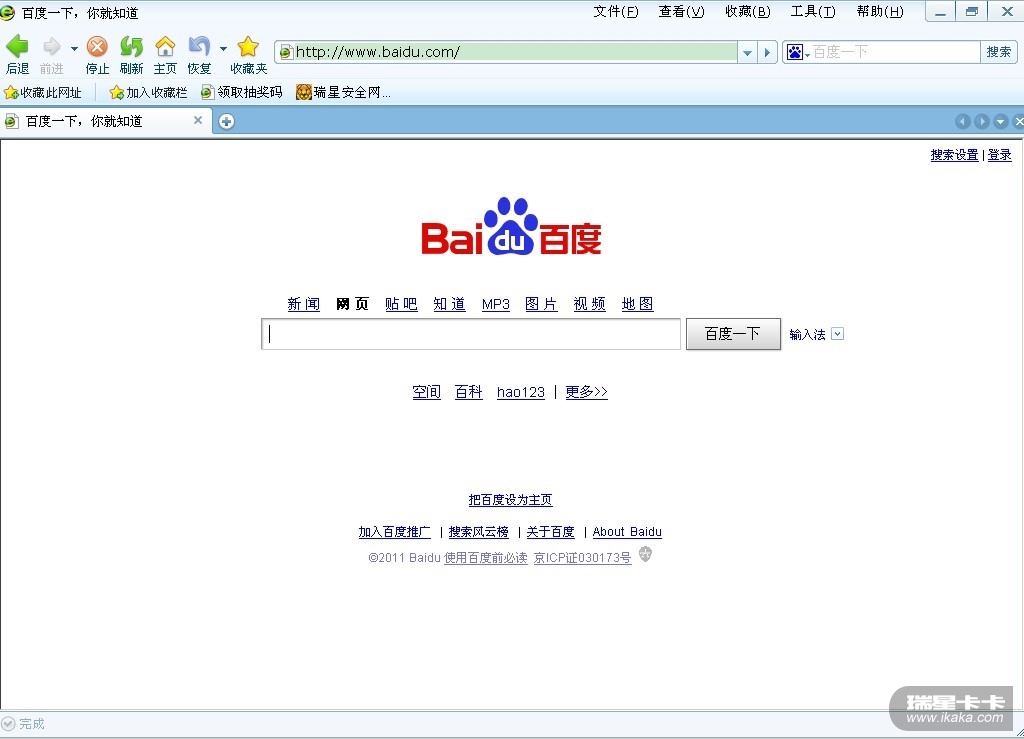1024x739 pixels.
Task: Open the 收藏(B) menu
Action: 748,12
